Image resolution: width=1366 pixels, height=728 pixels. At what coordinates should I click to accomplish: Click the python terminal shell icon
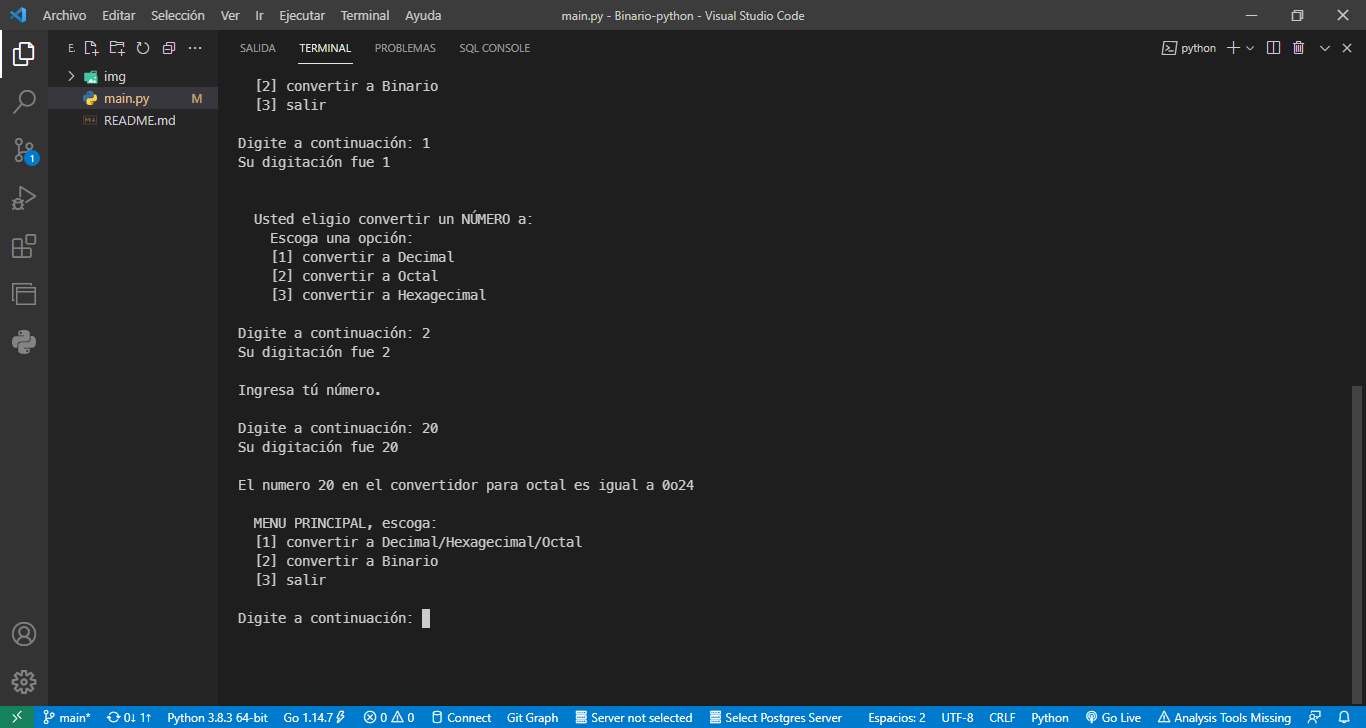(x=1169, y=48)
